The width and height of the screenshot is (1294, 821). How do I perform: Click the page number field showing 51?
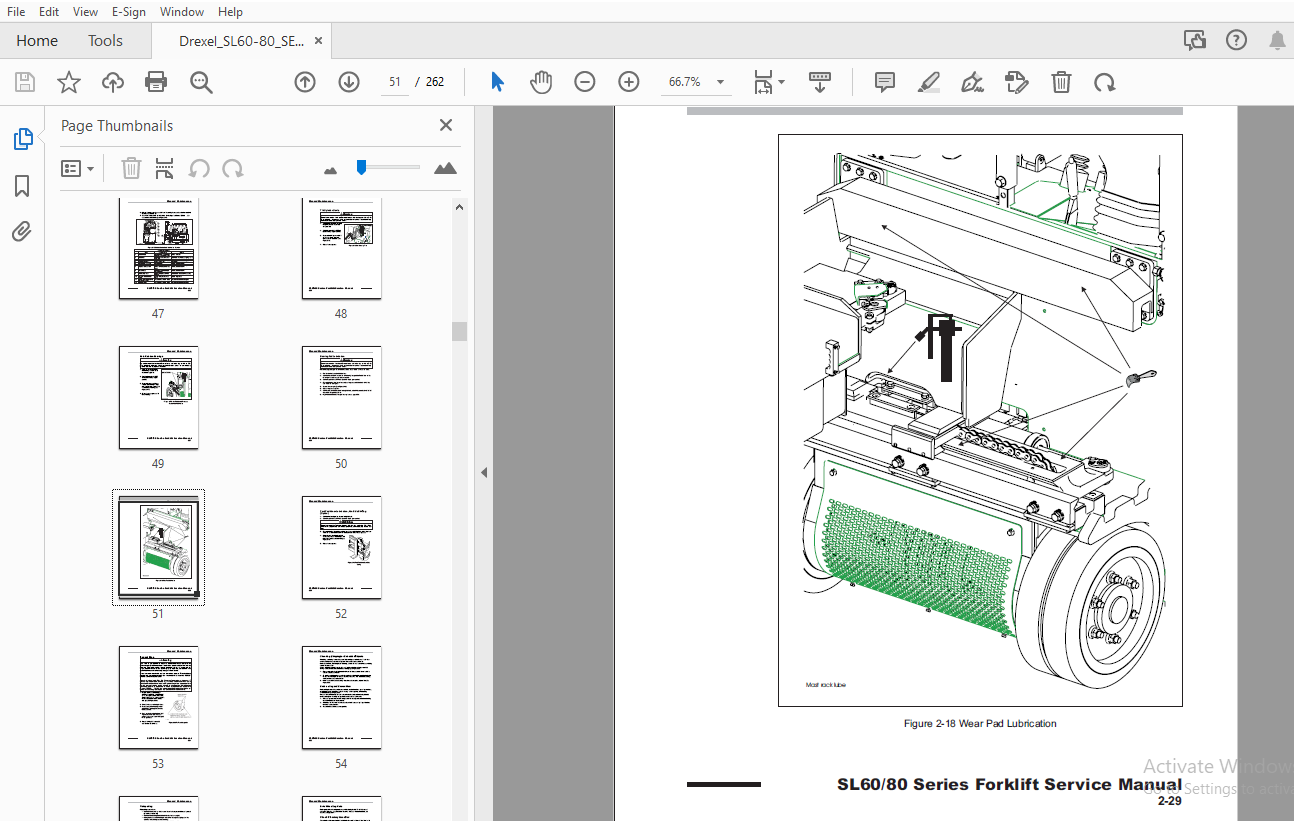395,82
